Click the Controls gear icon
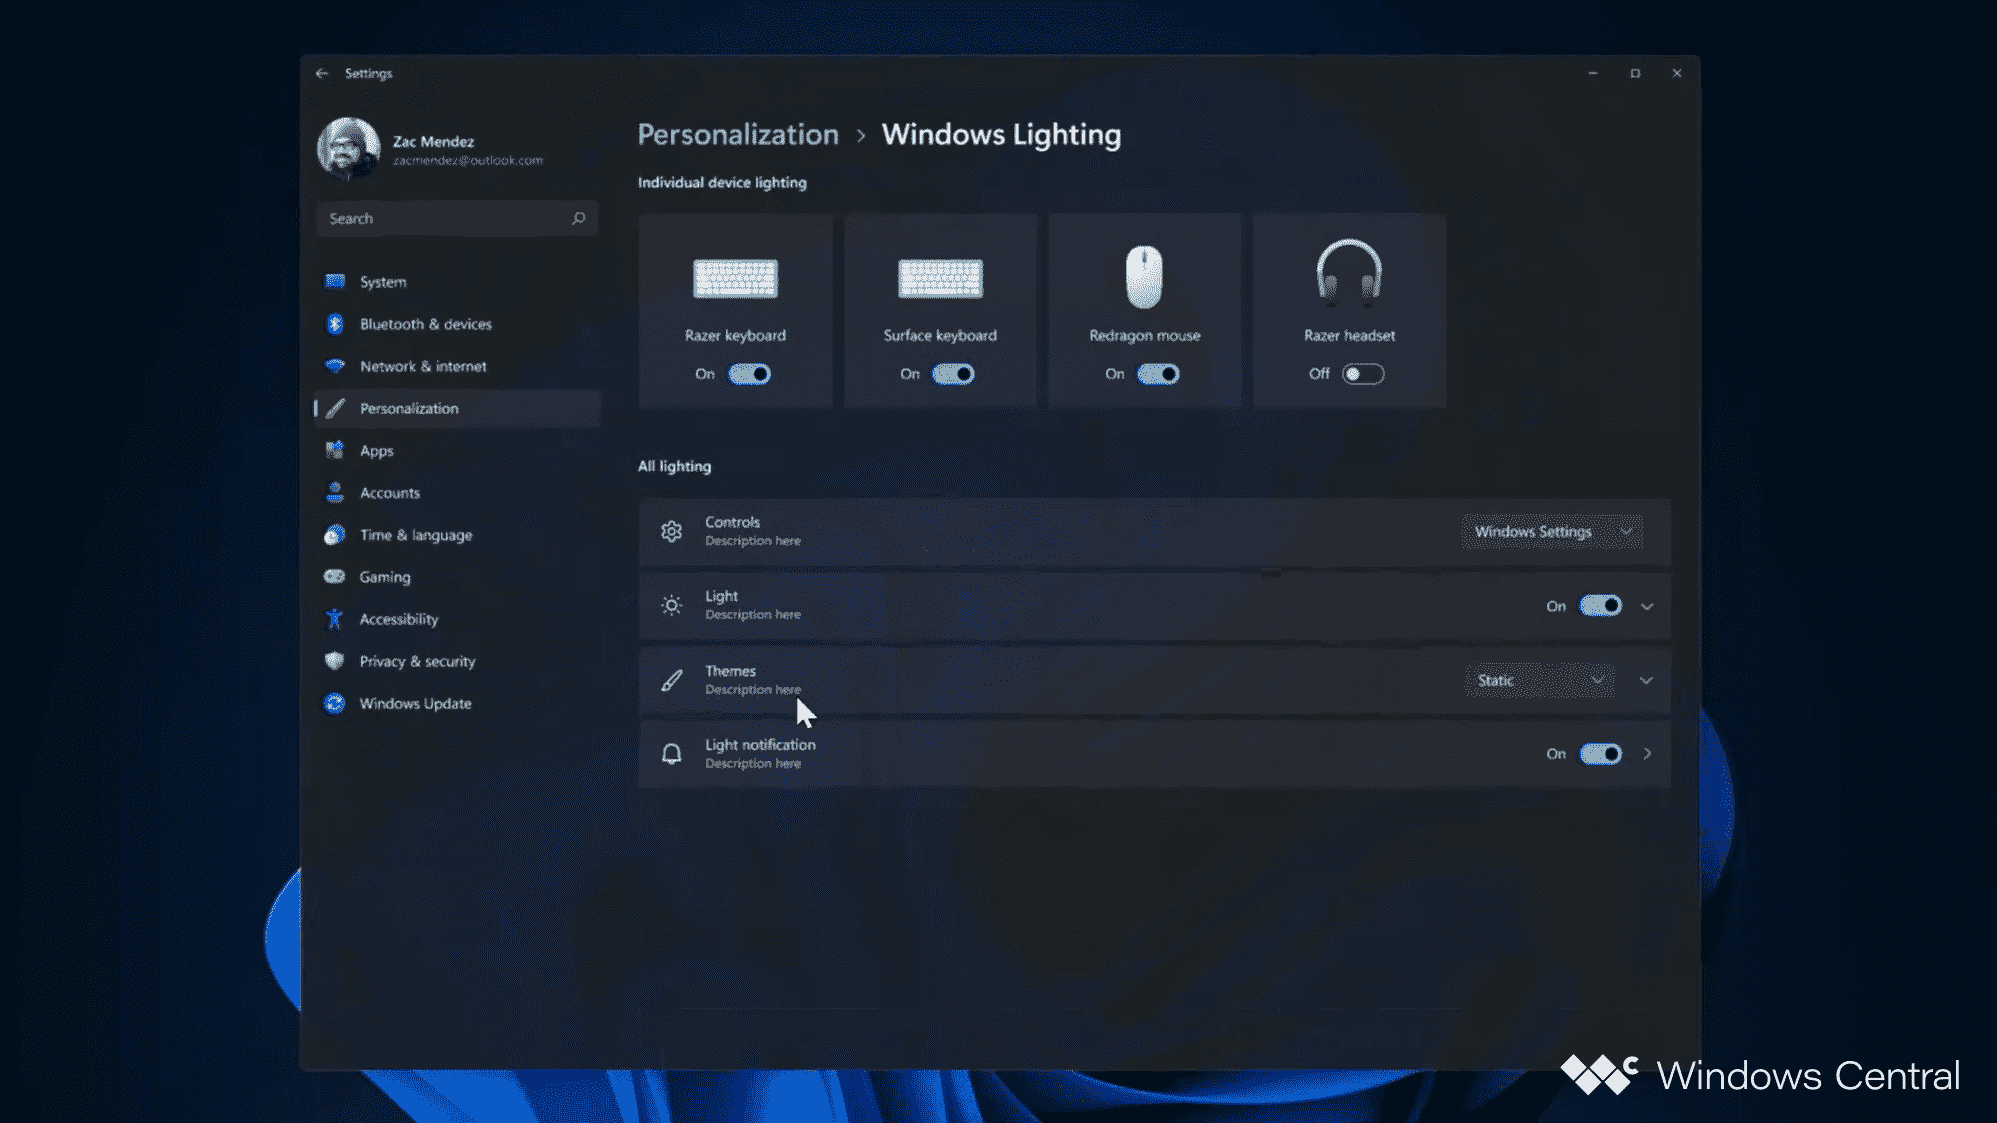Screen dimensions: 1997x1123 point(672,531)
